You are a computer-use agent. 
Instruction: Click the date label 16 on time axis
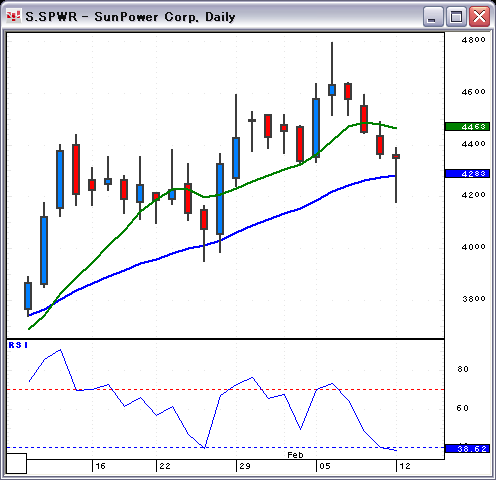pos(100,466)
